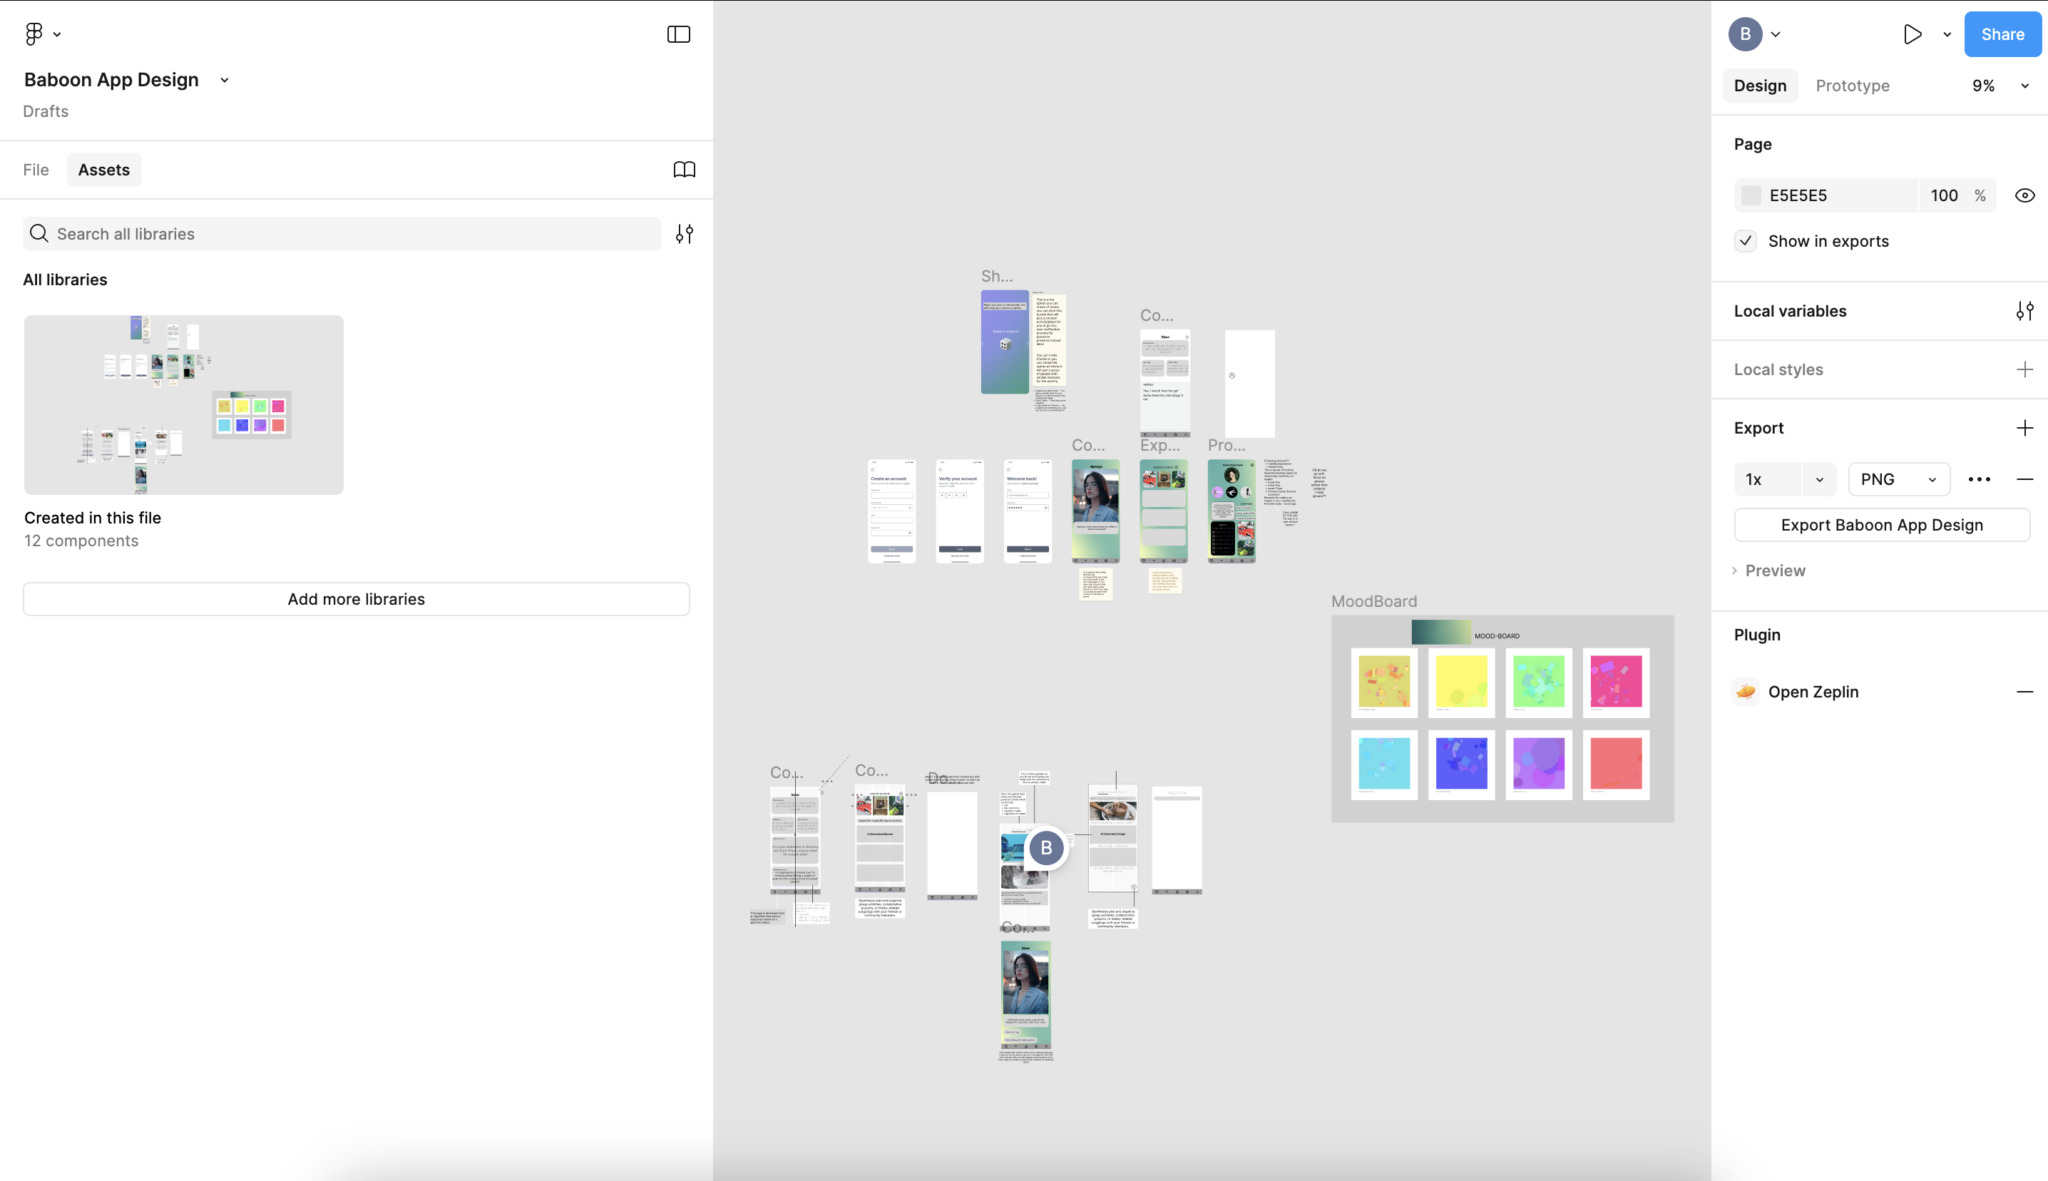Open asset search filter settings icon
Screen dimensions: 2048x1181
click(684, 234)
